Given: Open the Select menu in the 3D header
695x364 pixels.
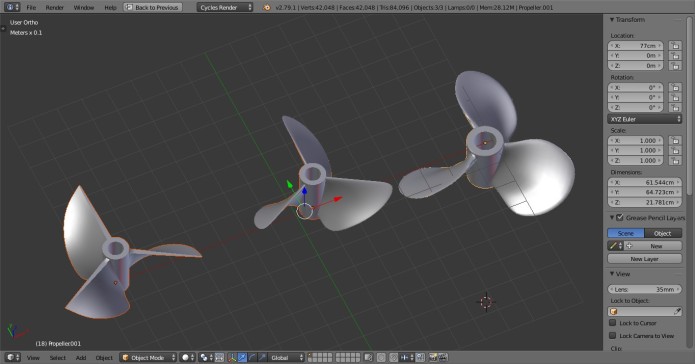Looking at the screenshot, I should [58, 357].
